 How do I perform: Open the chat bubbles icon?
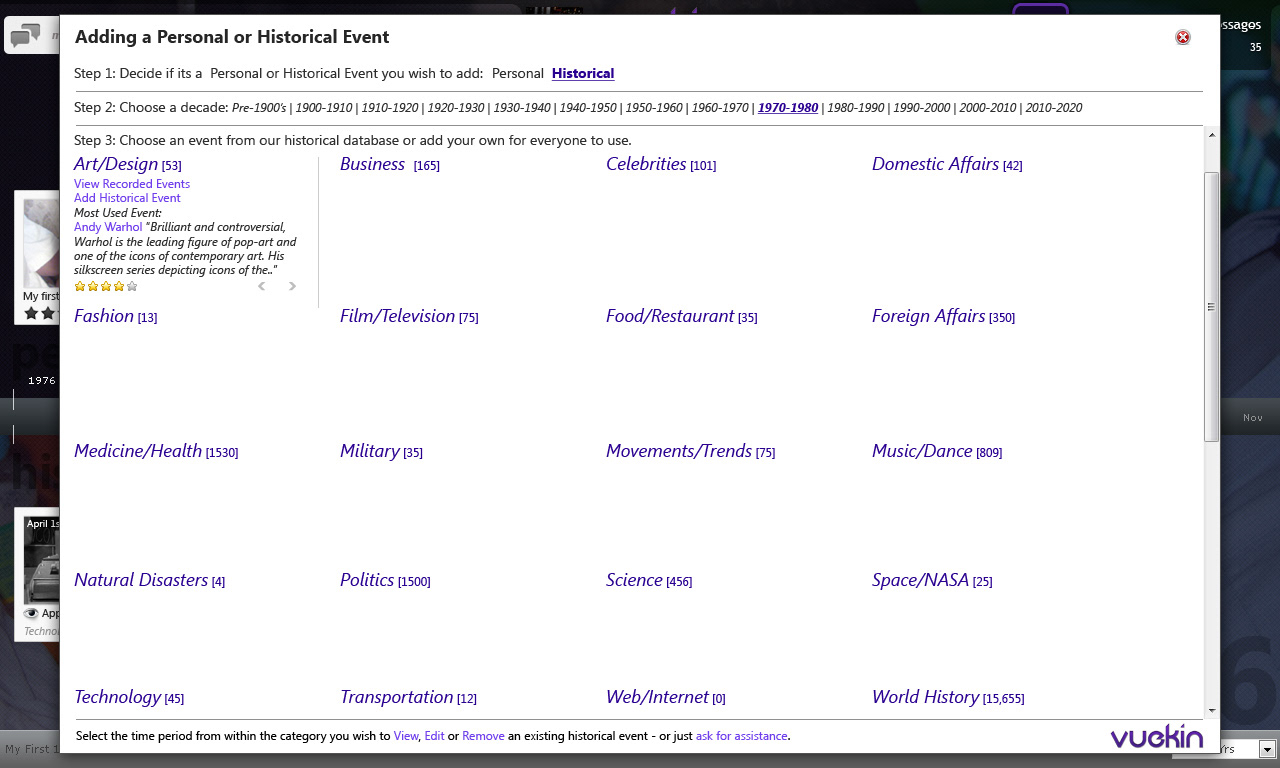pos(26,37)
